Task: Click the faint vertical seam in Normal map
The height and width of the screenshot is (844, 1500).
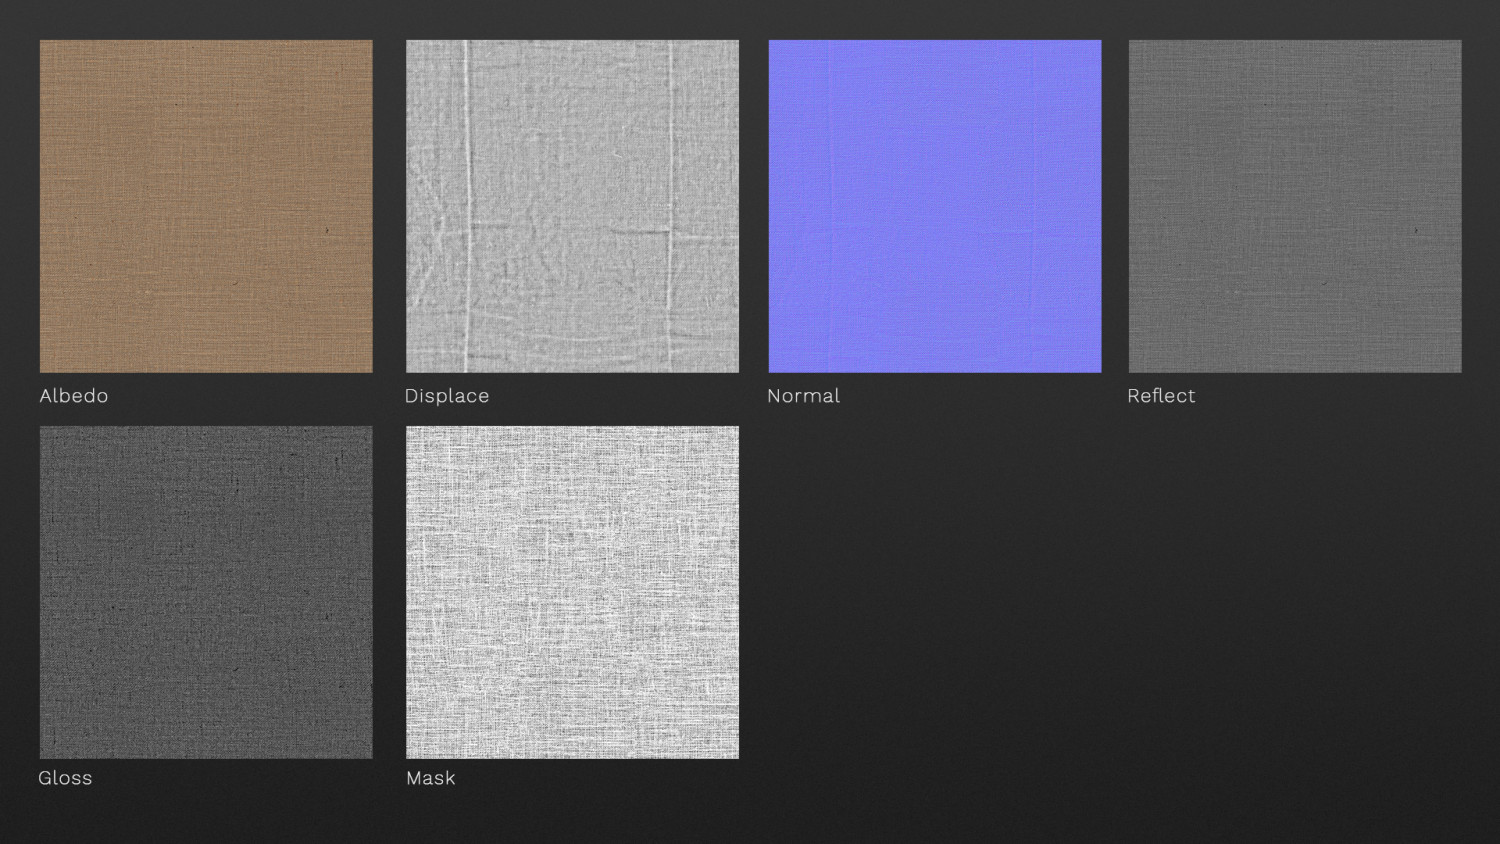Action: coord(829,200)
